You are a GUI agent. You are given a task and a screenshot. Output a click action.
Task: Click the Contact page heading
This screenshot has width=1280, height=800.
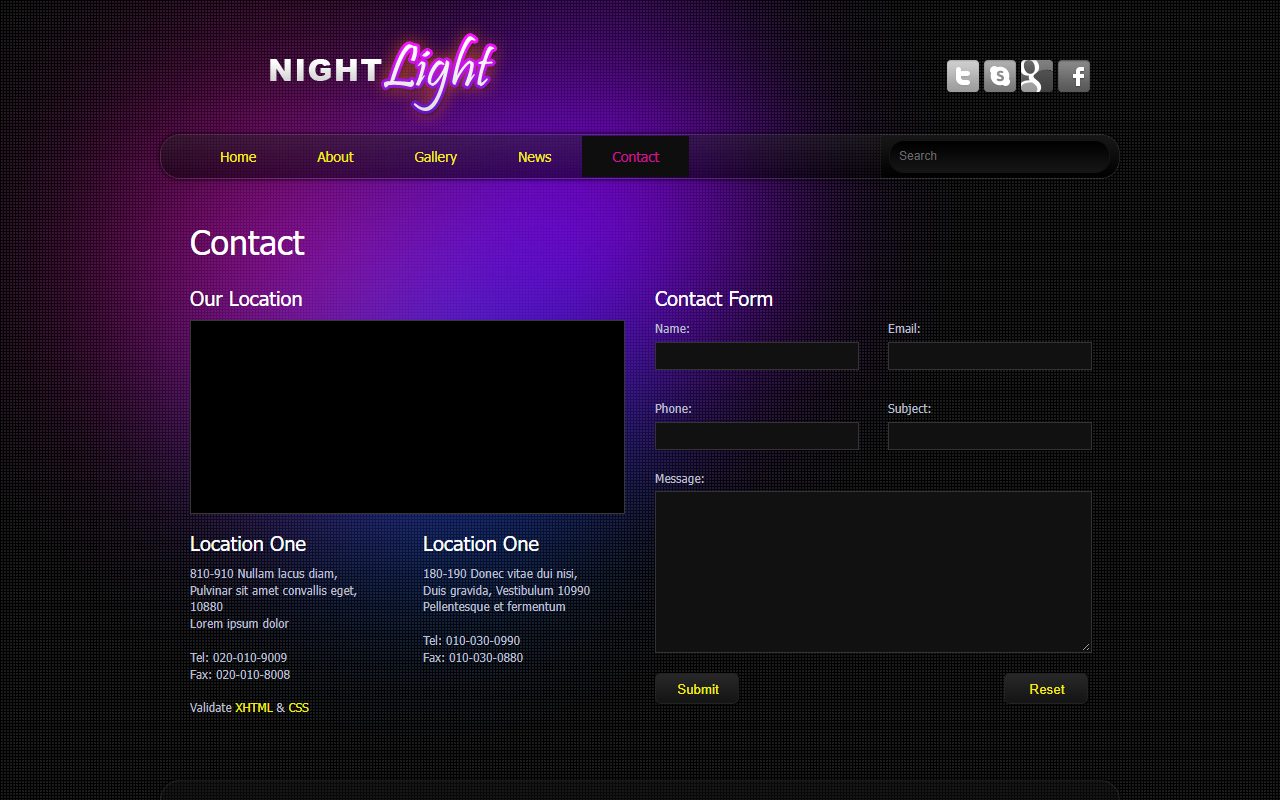tap(247, 243)
